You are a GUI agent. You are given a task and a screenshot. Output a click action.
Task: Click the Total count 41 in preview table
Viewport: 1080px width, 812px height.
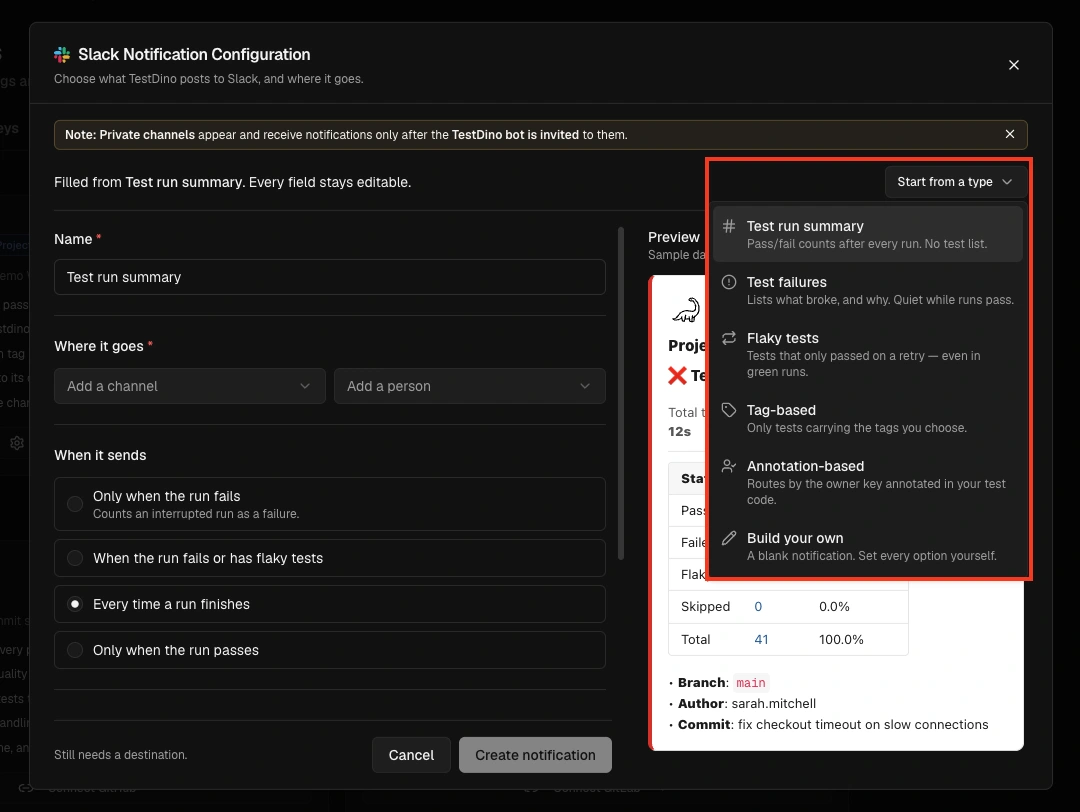[761, 639]
